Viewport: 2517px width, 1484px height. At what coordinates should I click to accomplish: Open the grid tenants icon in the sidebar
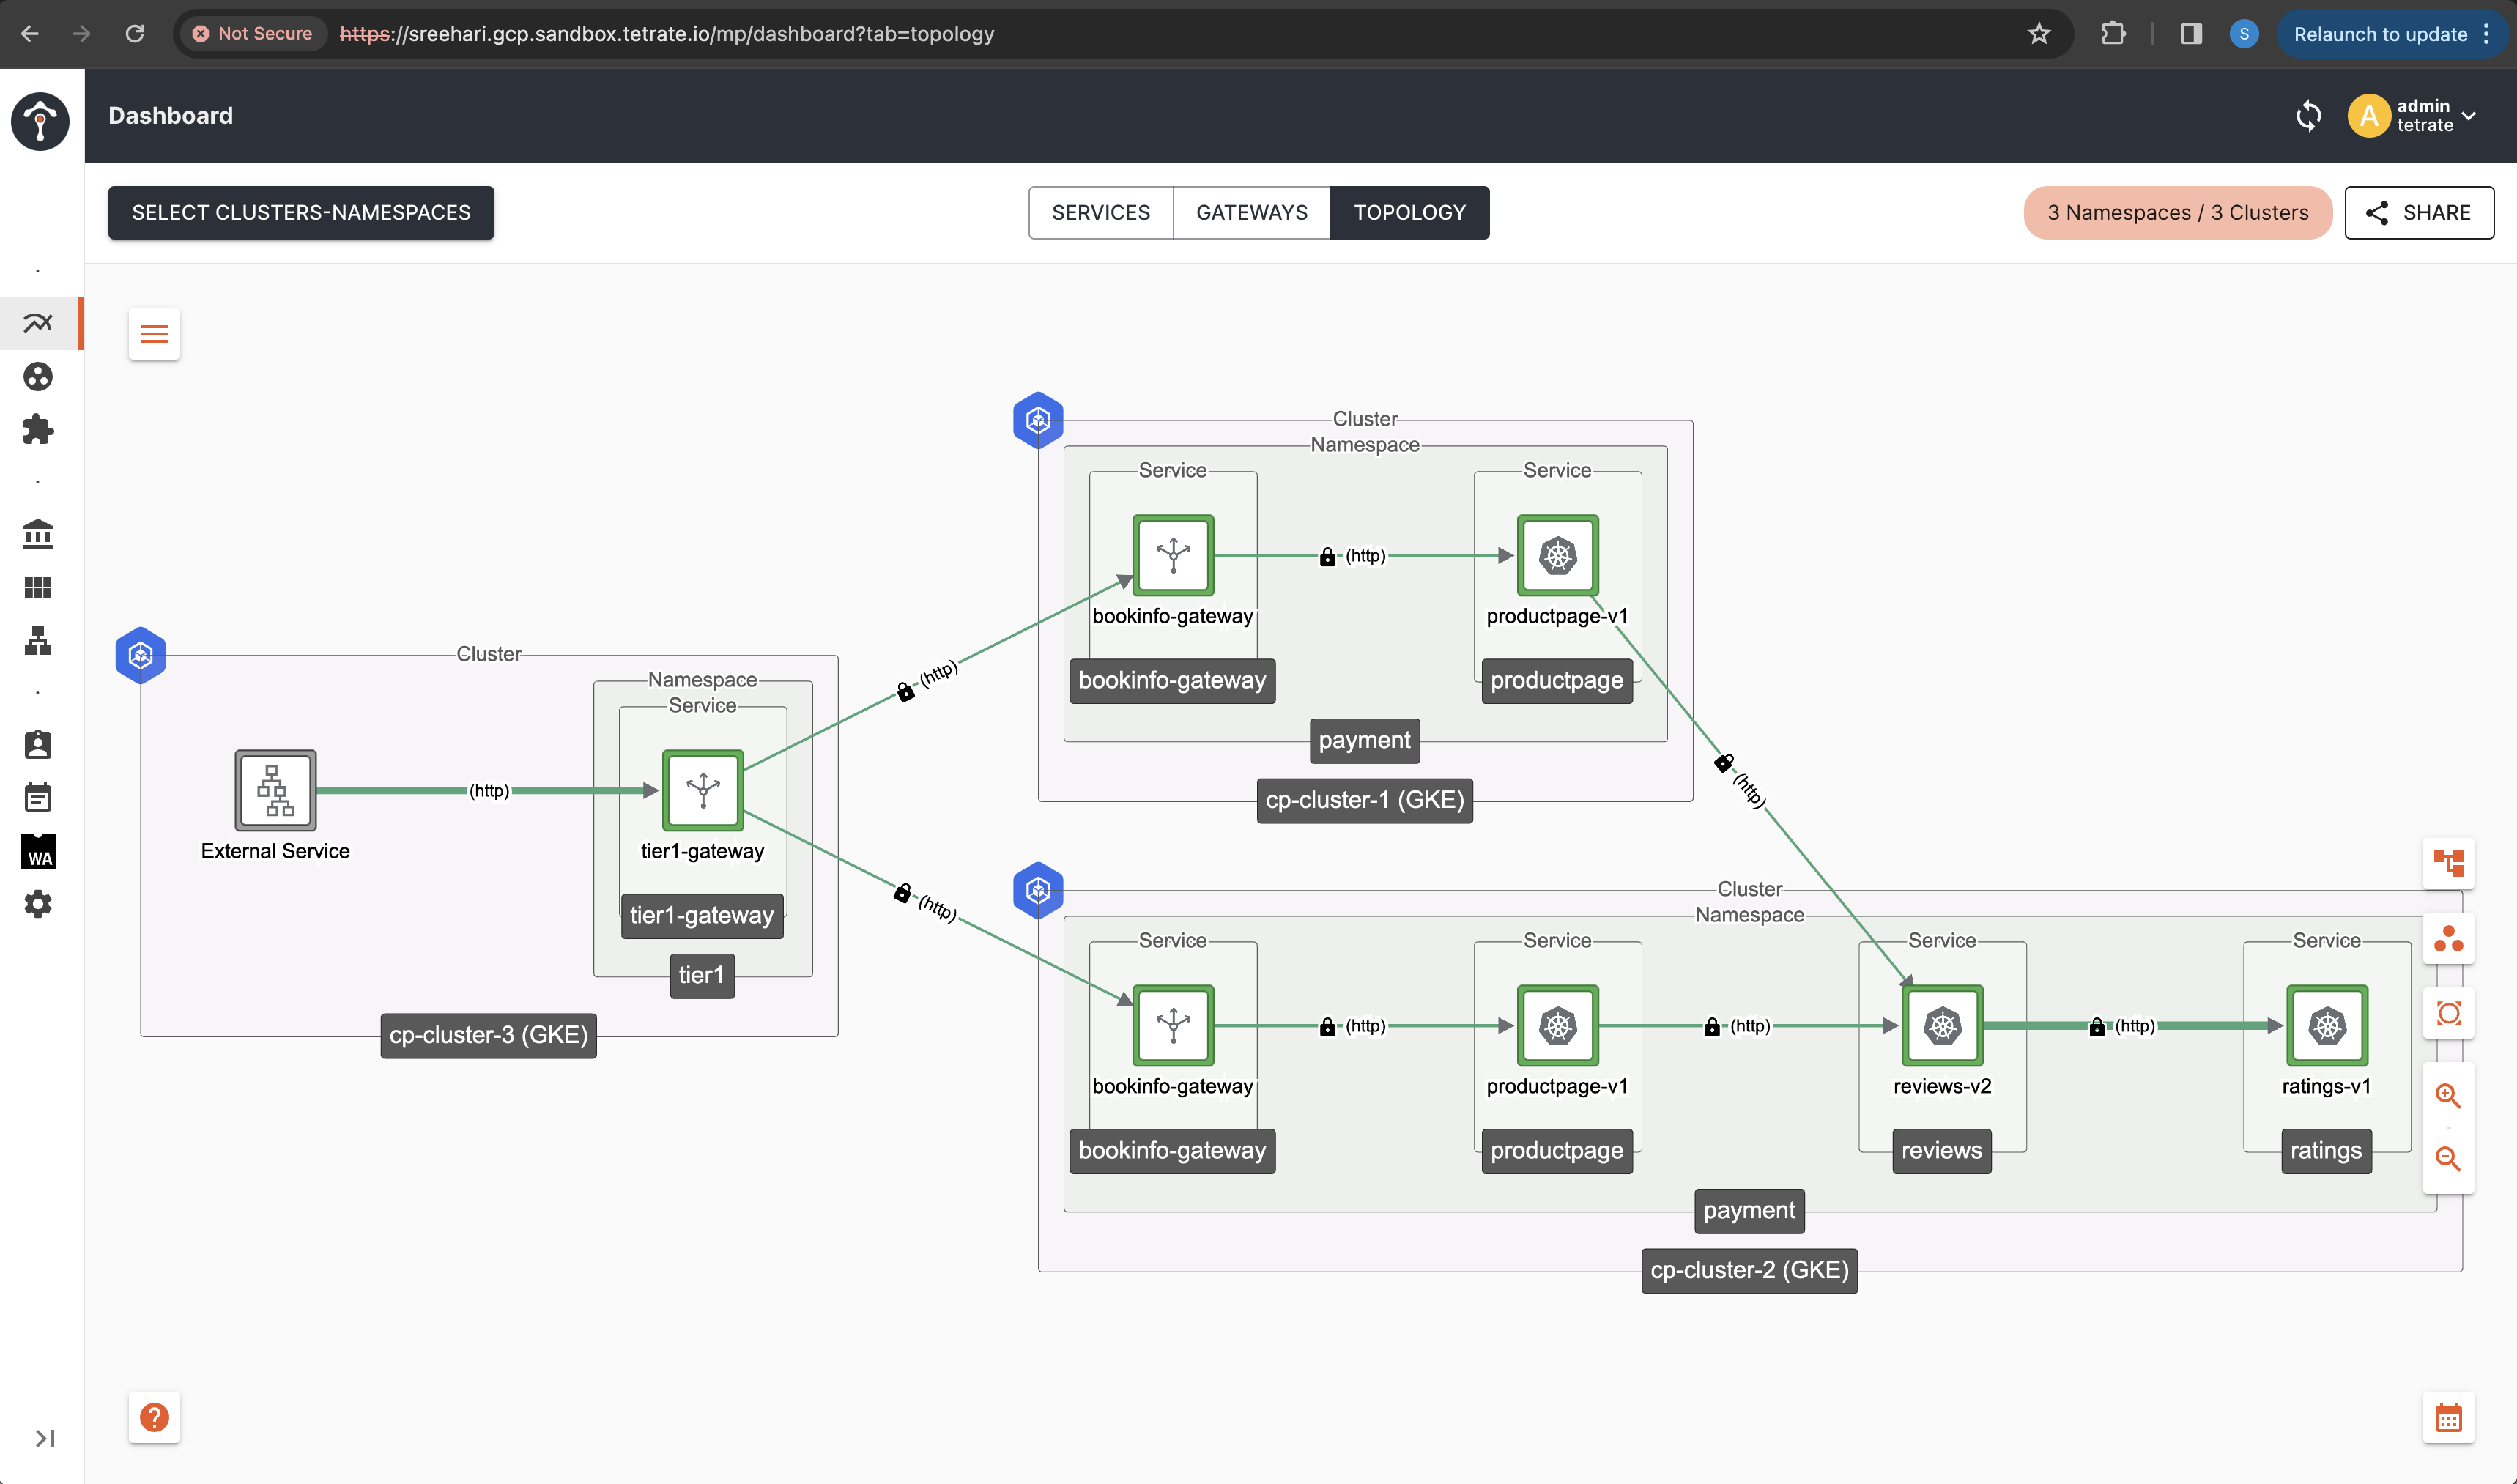click(38, 587)
